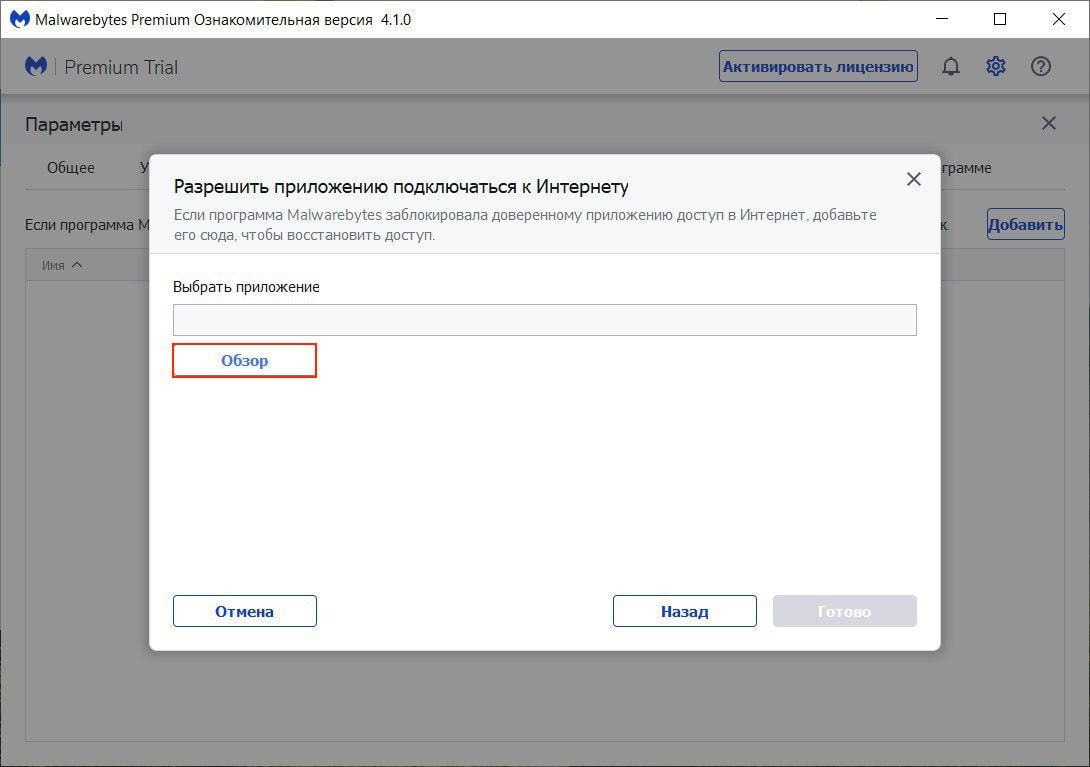
Task: Maximize the Malwarebytes window
Action: (1000, 20)
